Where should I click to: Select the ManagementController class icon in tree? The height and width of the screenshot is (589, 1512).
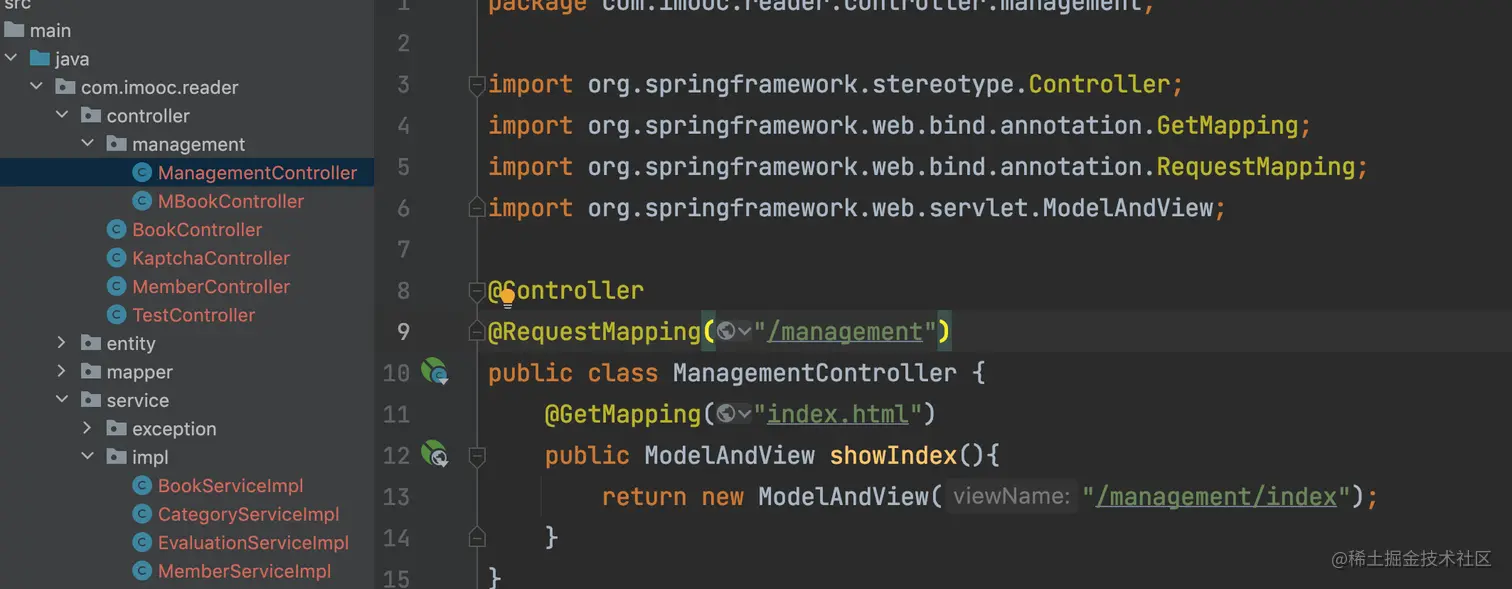[142, 173]
